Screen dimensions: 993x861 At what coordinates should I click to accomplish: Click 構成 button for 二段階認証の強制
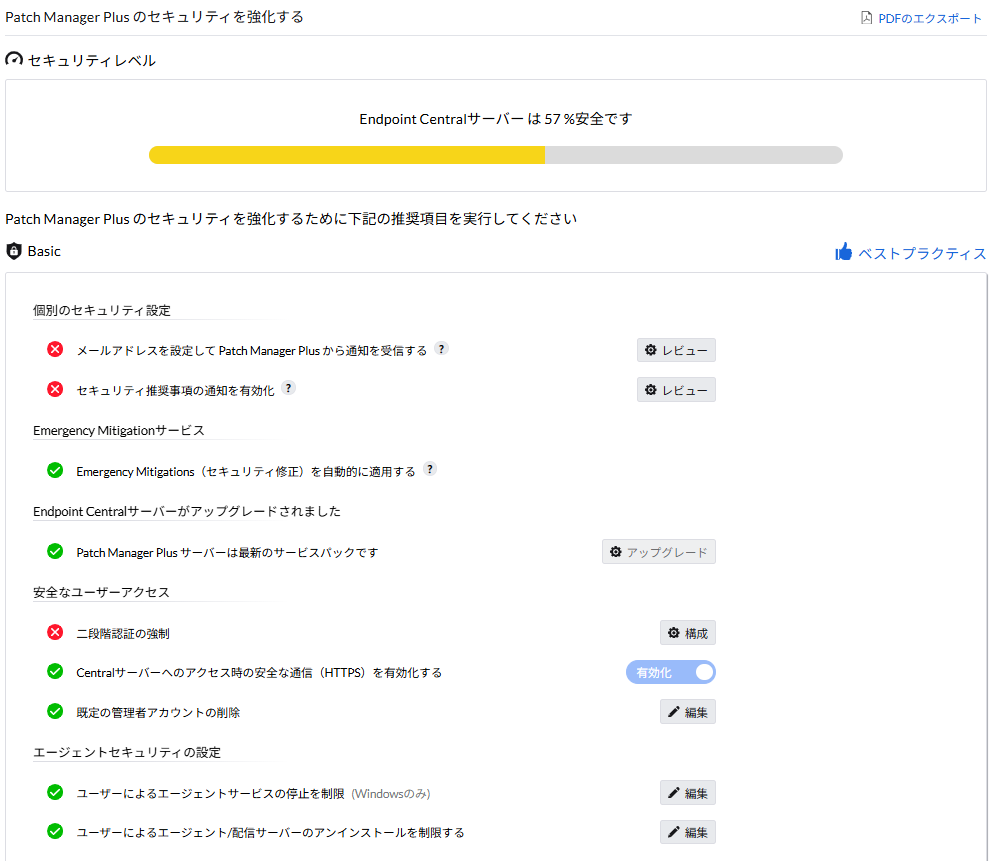(688, 633)
